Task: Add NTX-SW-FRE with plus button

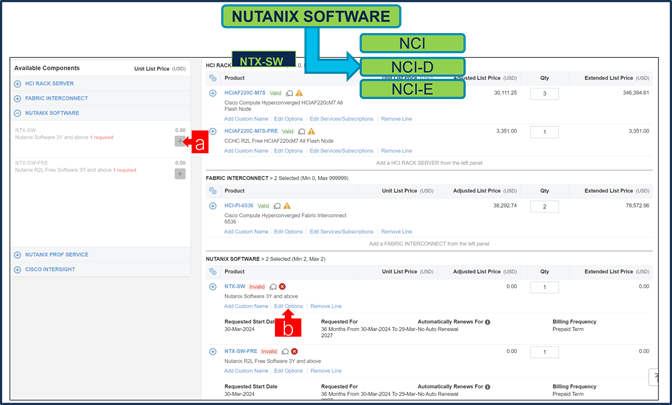Action: [180, 174]
